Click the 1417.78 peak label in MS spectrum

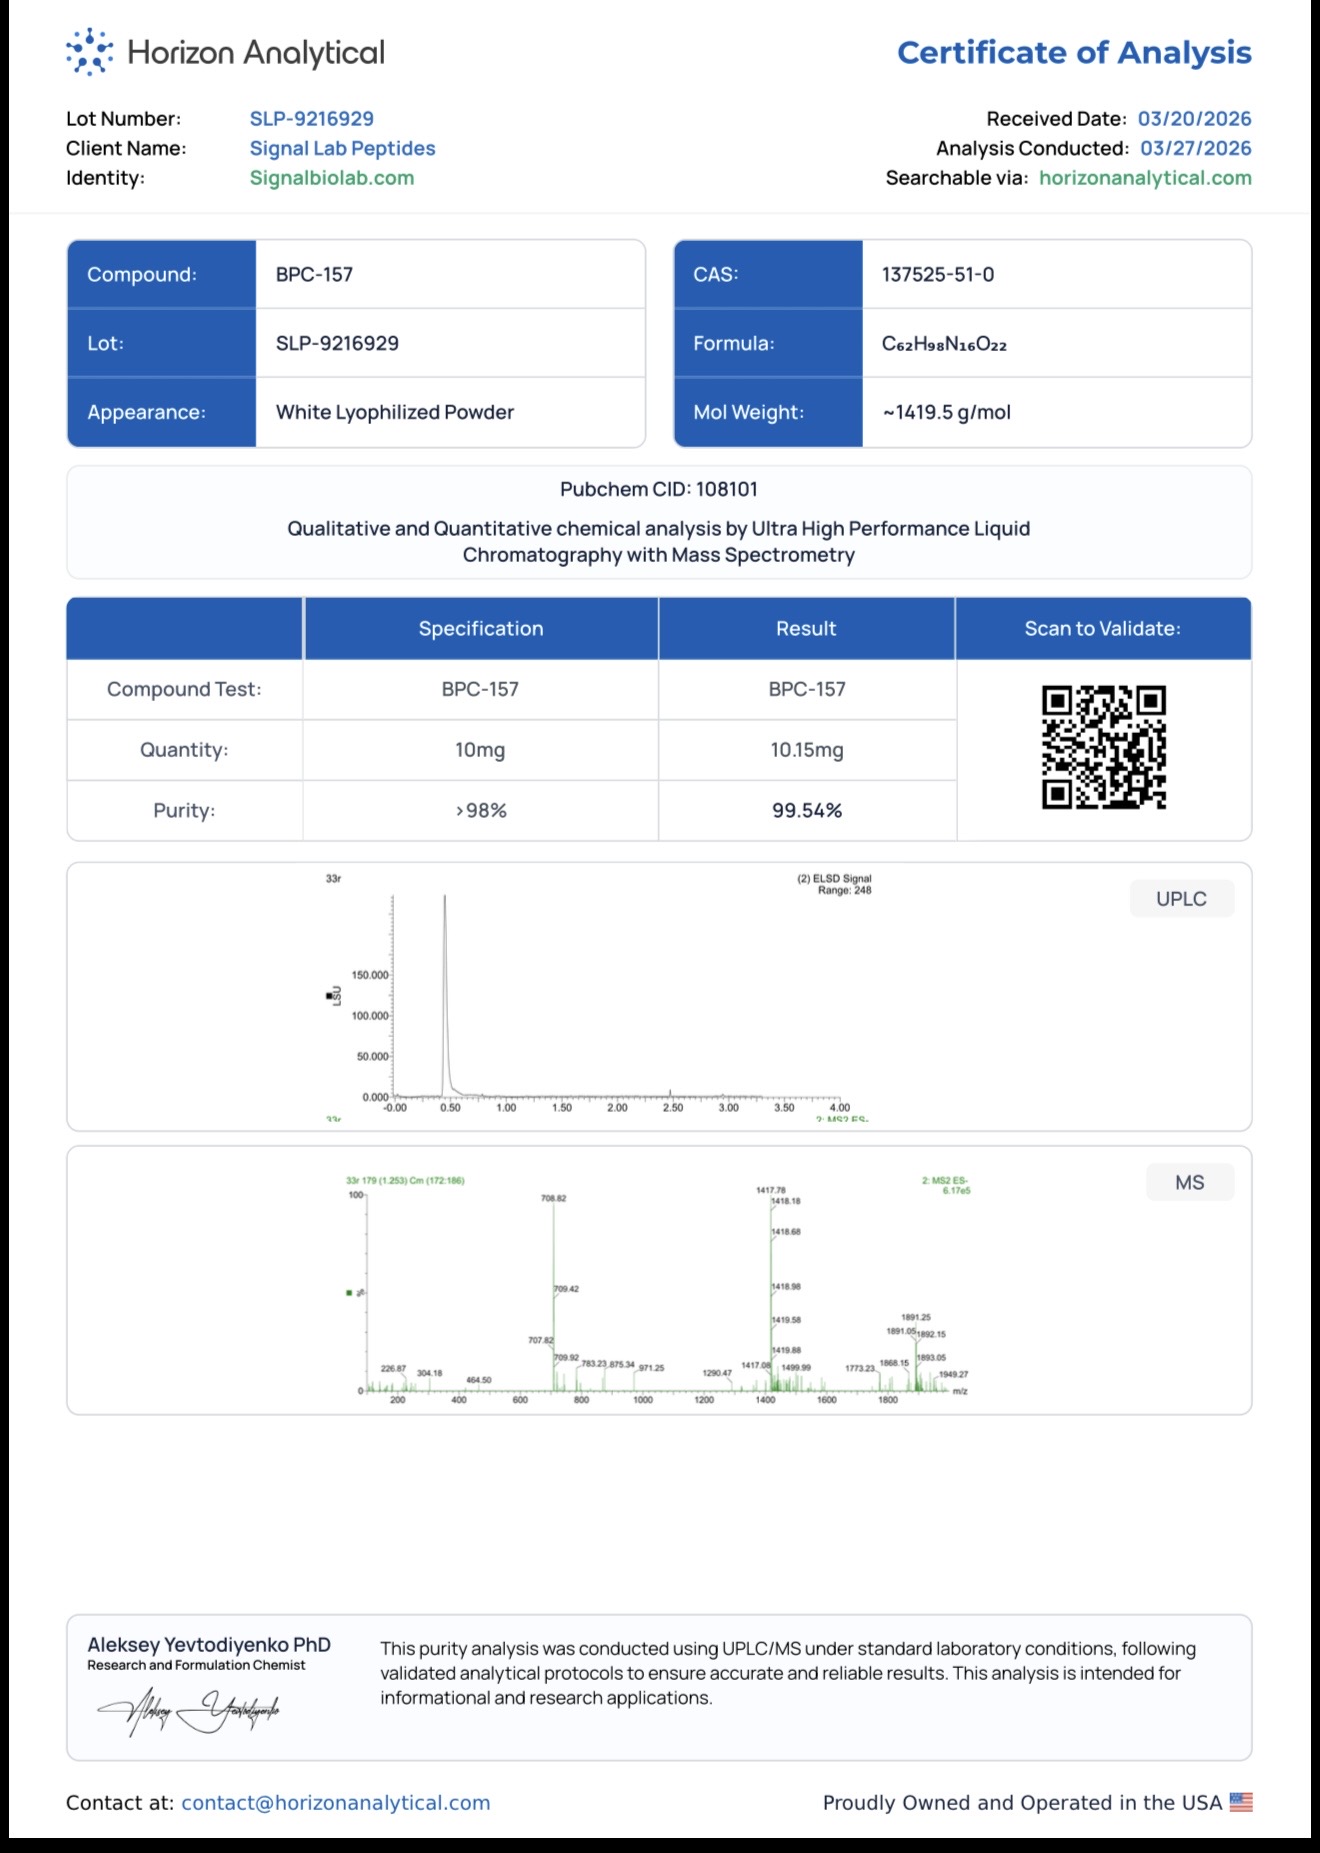click(771, 1190)
